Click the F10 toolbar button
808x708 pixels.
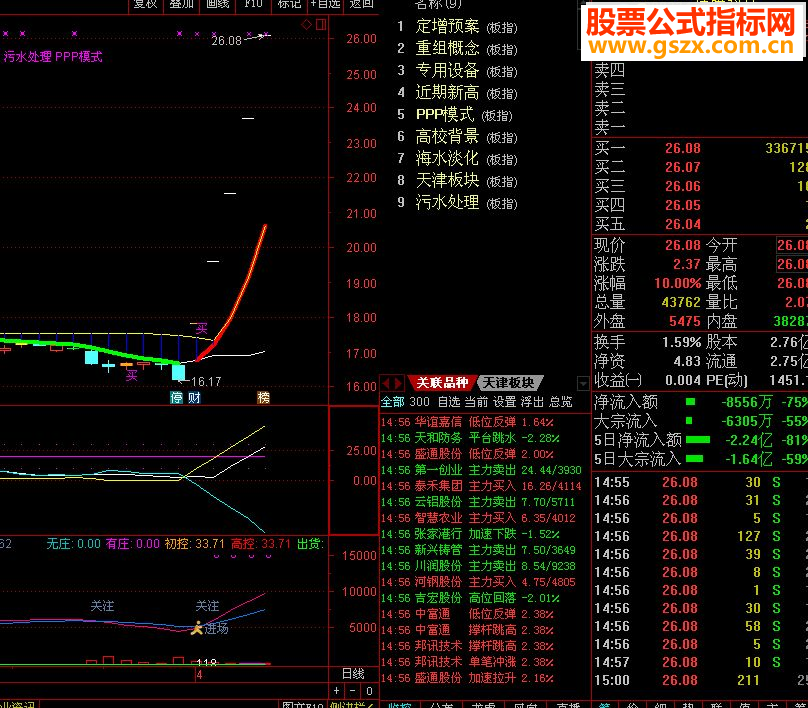click(254, 4)
